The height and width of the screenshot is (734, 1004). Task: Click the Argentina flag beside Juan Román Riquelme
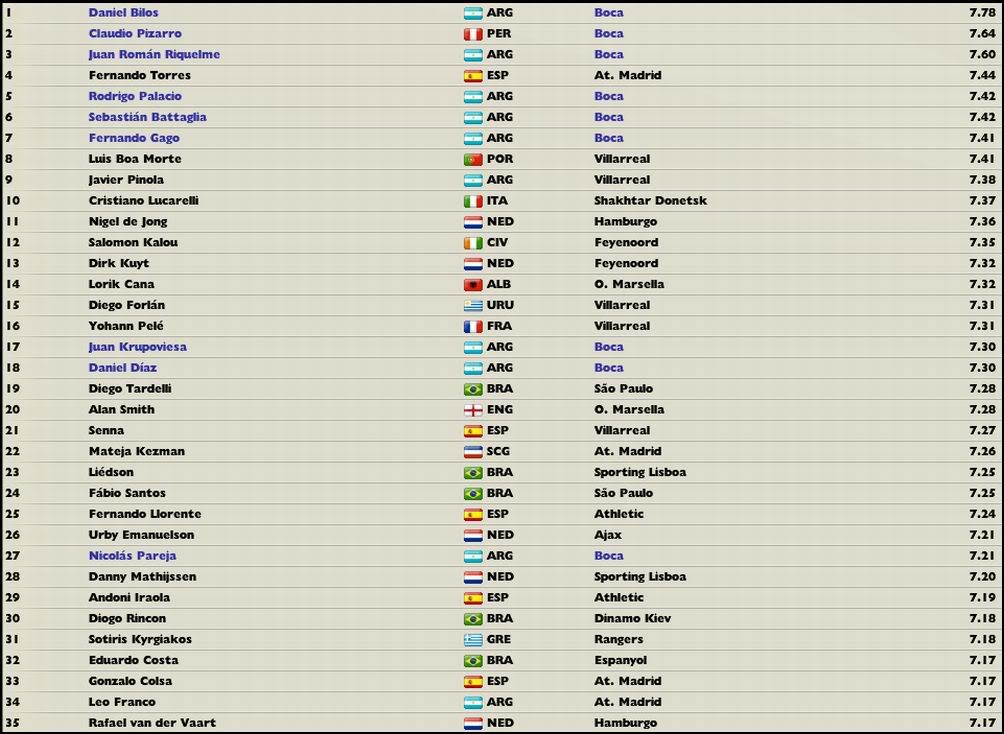pos(473,54)
